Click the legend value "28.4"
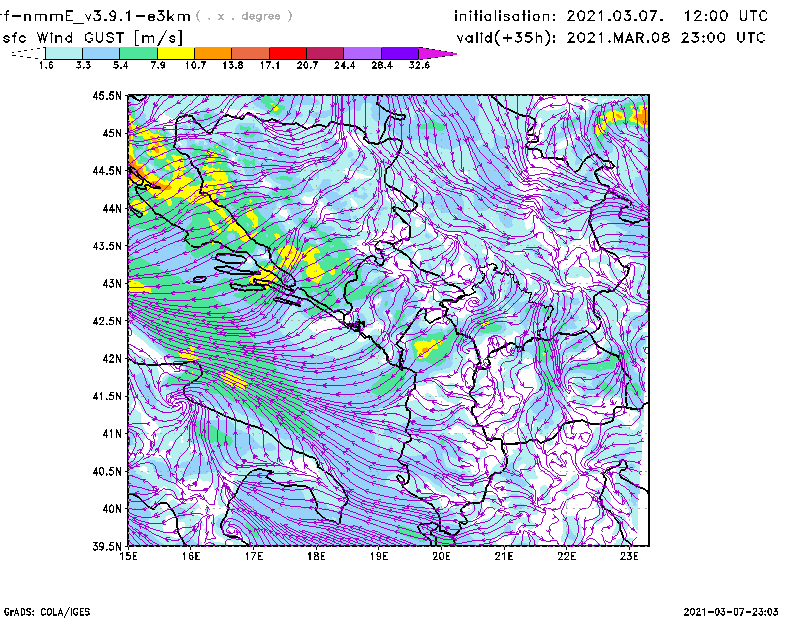Viewport: 800px width, 618px height. [382, 65]
